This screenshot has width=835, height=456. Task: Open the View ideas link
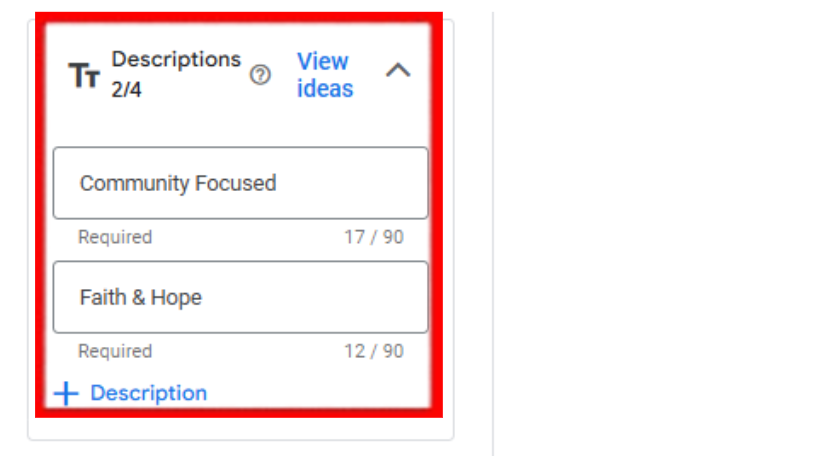(x=325, y=75)
